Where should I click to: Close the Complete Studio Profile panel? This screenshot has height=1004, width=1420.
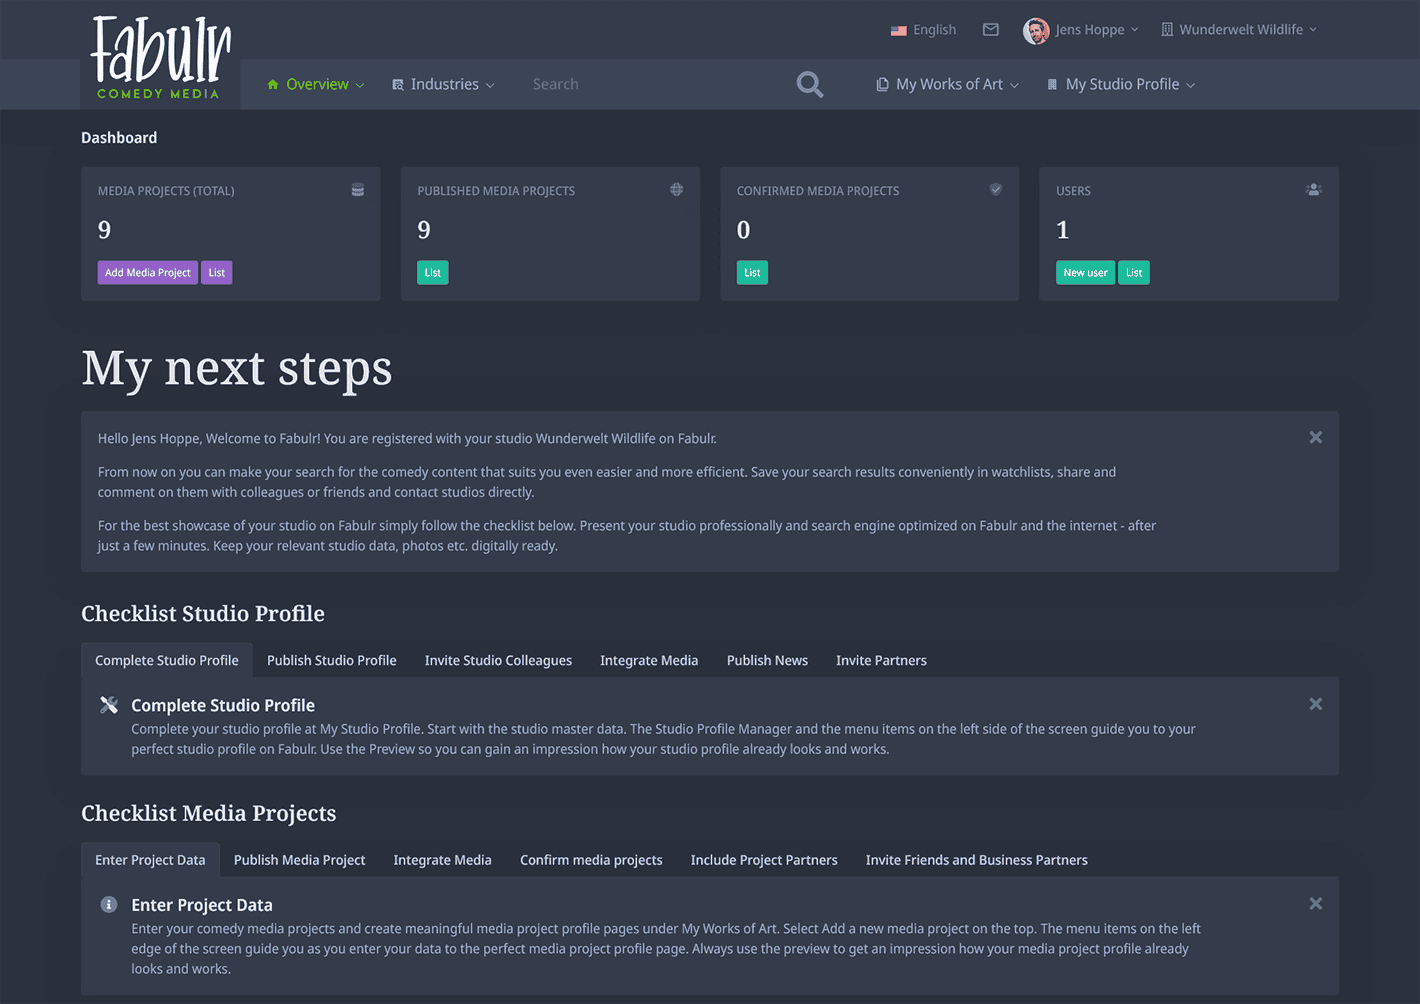click(x=1315, y=705)
